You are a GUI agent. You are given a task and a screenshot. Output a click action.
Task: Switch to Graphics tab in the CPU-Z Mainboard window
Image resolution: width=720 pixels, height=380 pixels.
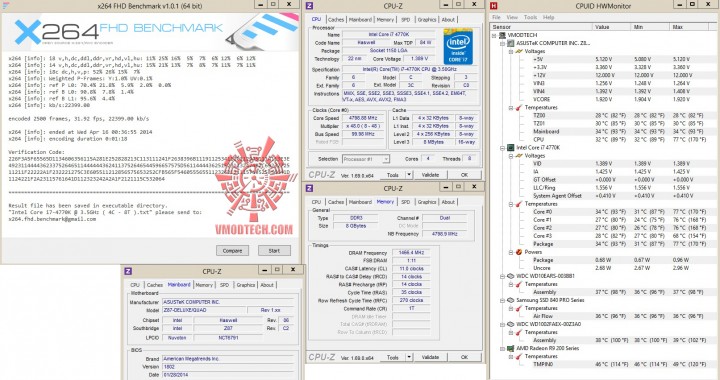coord(246,285)
